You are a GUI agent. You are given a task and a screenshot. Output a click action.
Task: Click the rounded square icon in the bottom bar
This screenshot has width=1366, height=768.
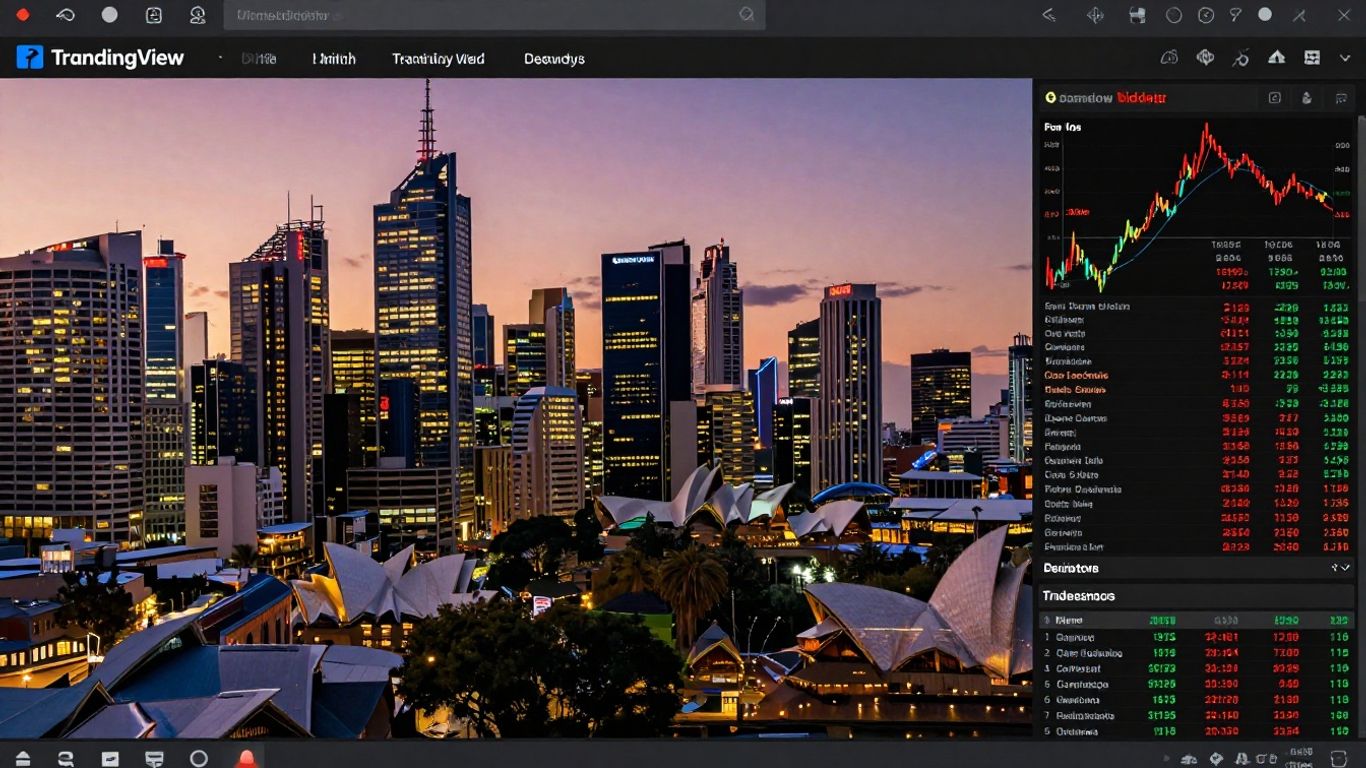pyautogui.click(x=1339, y=759)
